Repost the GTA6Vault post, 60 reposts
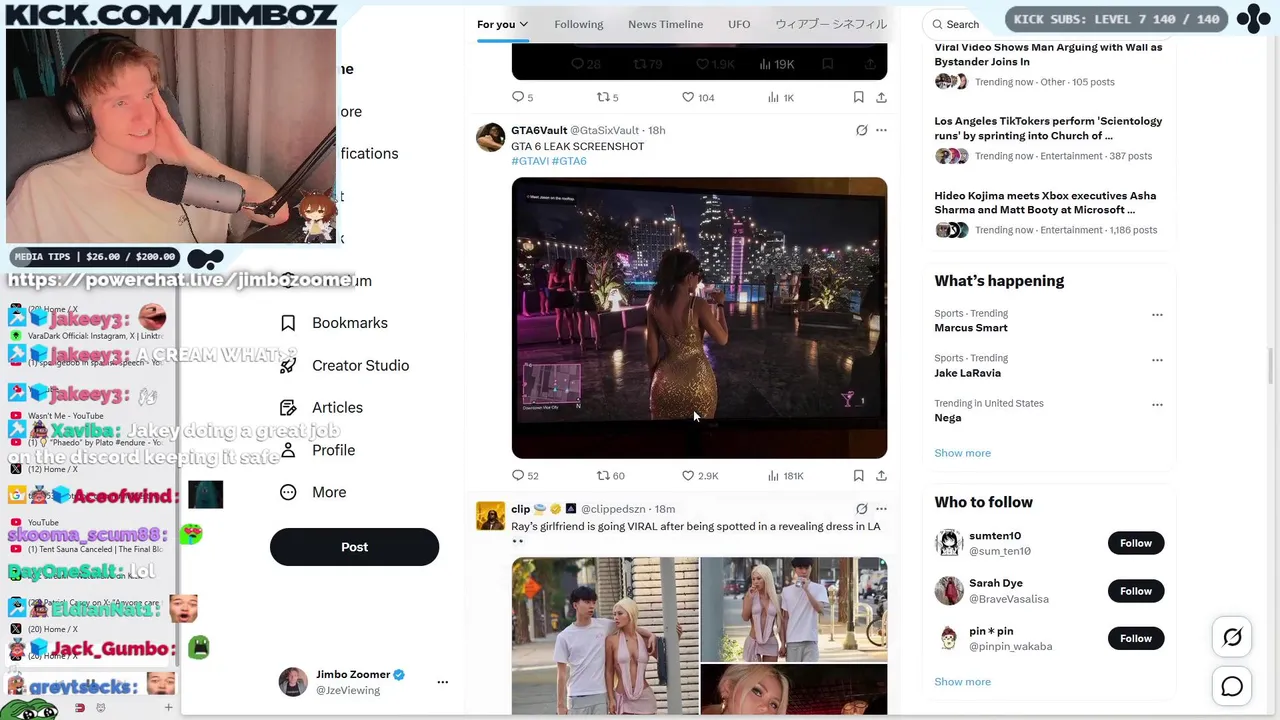 point(610,476)
